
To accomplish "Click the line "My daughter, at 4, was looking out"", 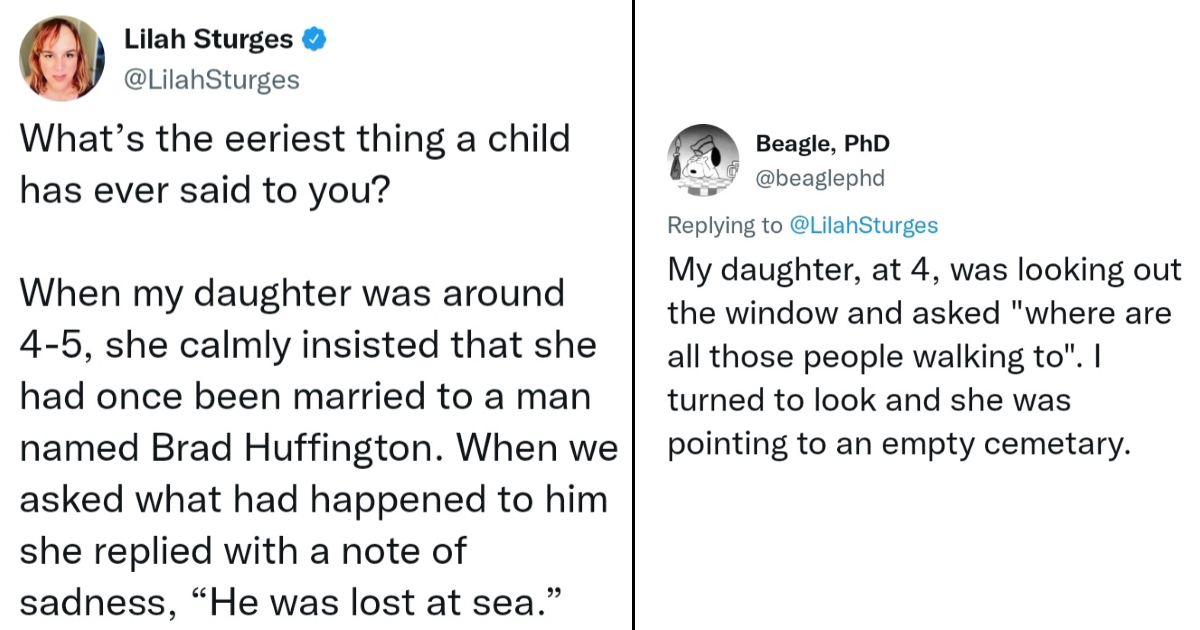I will 924,270.
